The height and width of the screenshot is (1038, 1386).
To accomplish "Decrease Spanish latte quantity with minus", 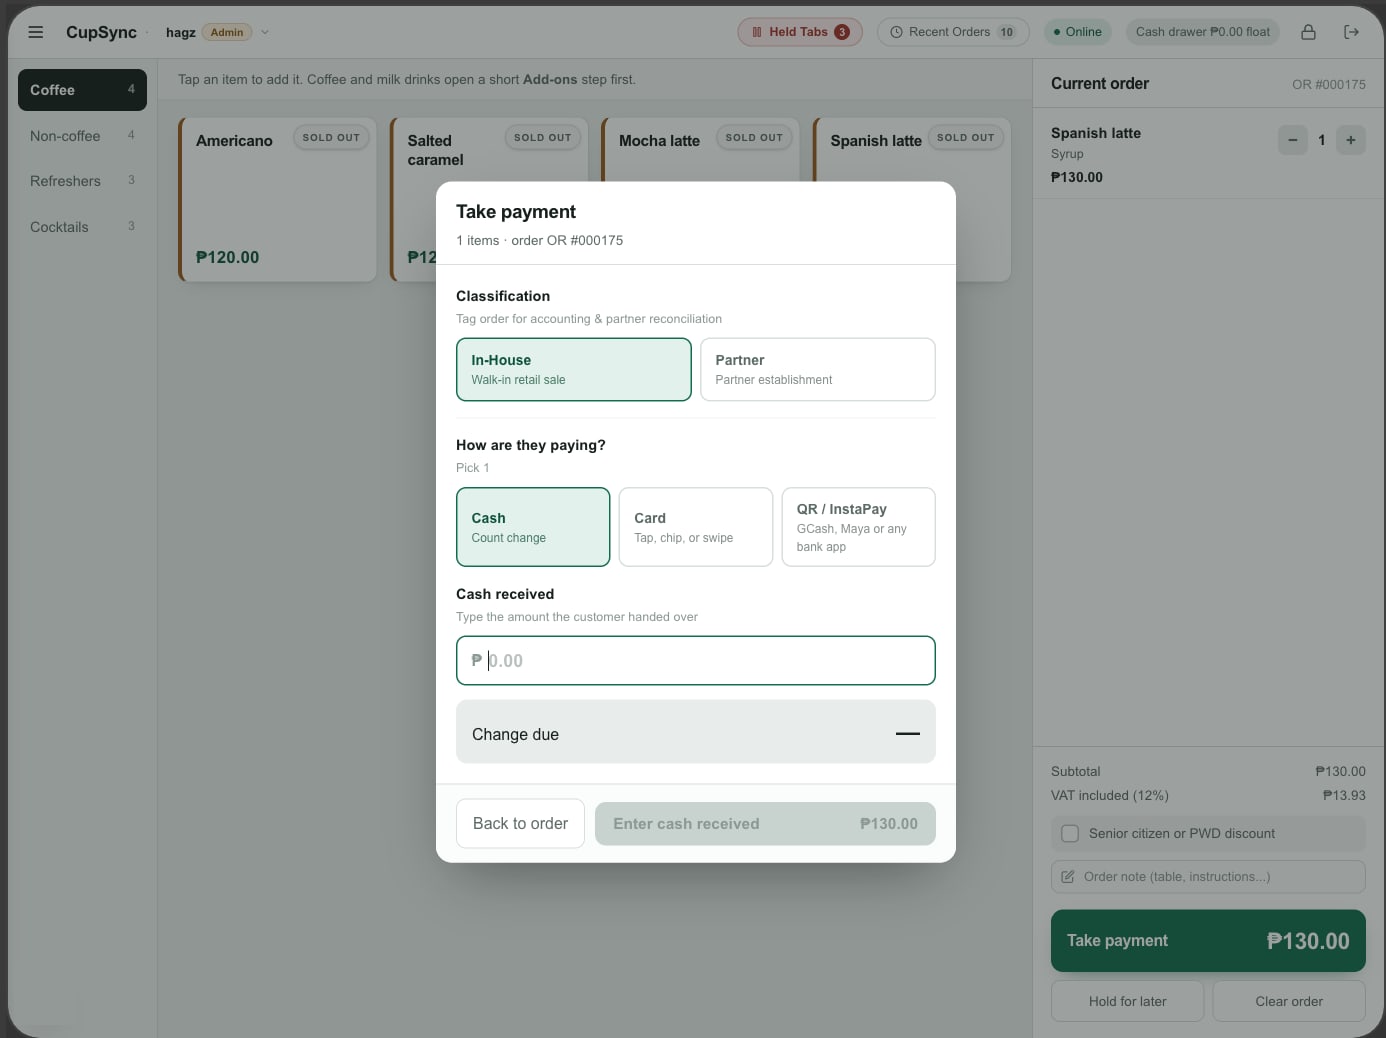I will [1293, 140].
